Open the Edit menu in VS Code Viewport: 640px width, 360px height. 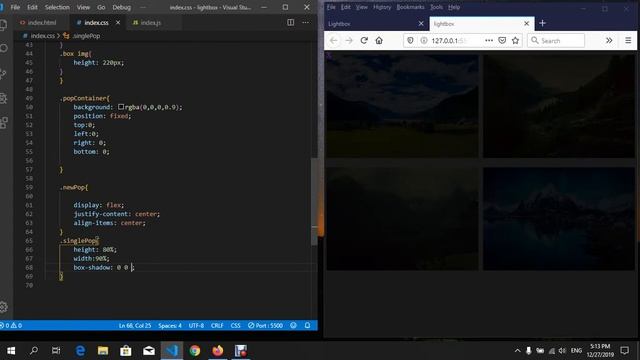pyautogui.click(x=32, y=7)
